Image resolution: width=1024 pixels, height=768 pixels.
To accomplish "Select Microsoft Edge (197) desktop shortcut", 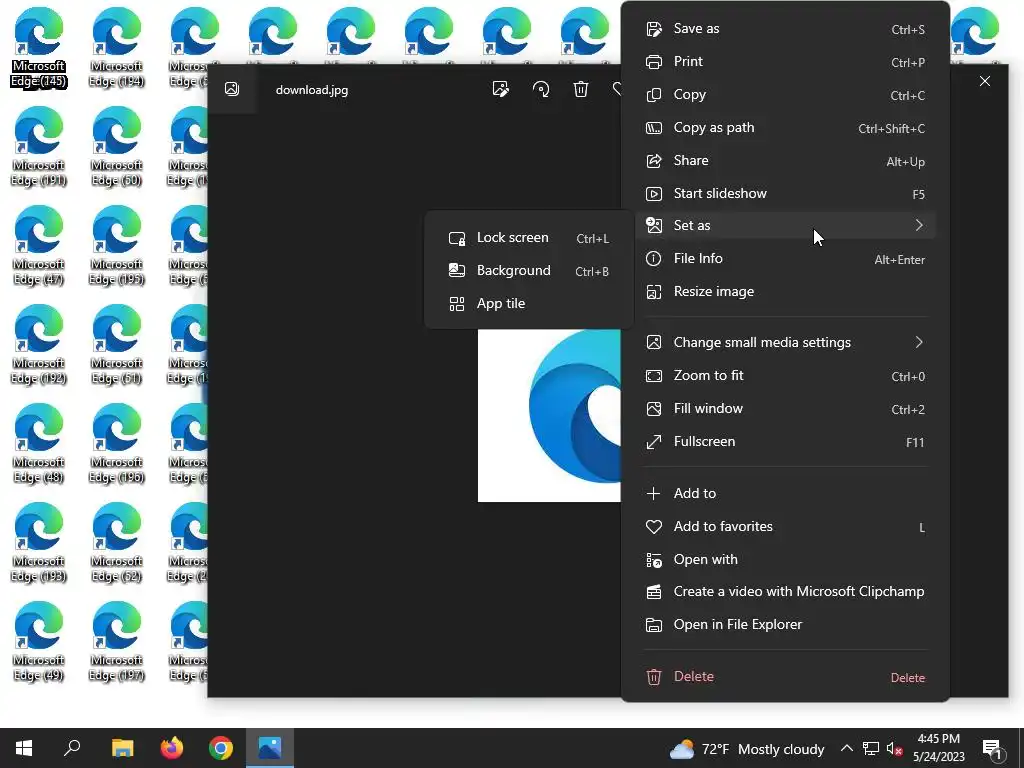I will pyautogui.click(x=117, y=641).
